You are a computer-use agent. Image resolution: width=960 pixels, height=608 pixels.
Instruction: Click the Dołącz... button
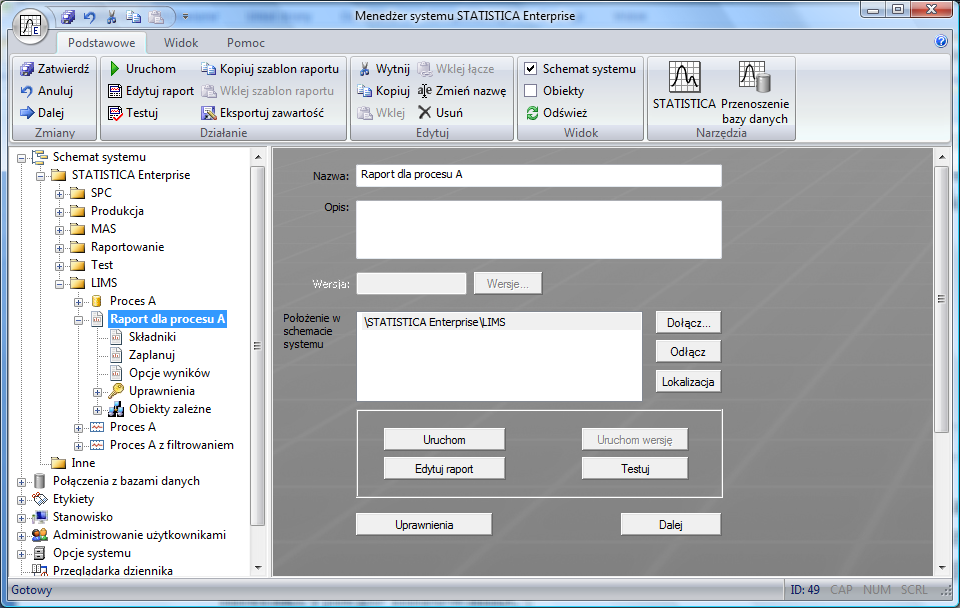(x=688, y=323)
